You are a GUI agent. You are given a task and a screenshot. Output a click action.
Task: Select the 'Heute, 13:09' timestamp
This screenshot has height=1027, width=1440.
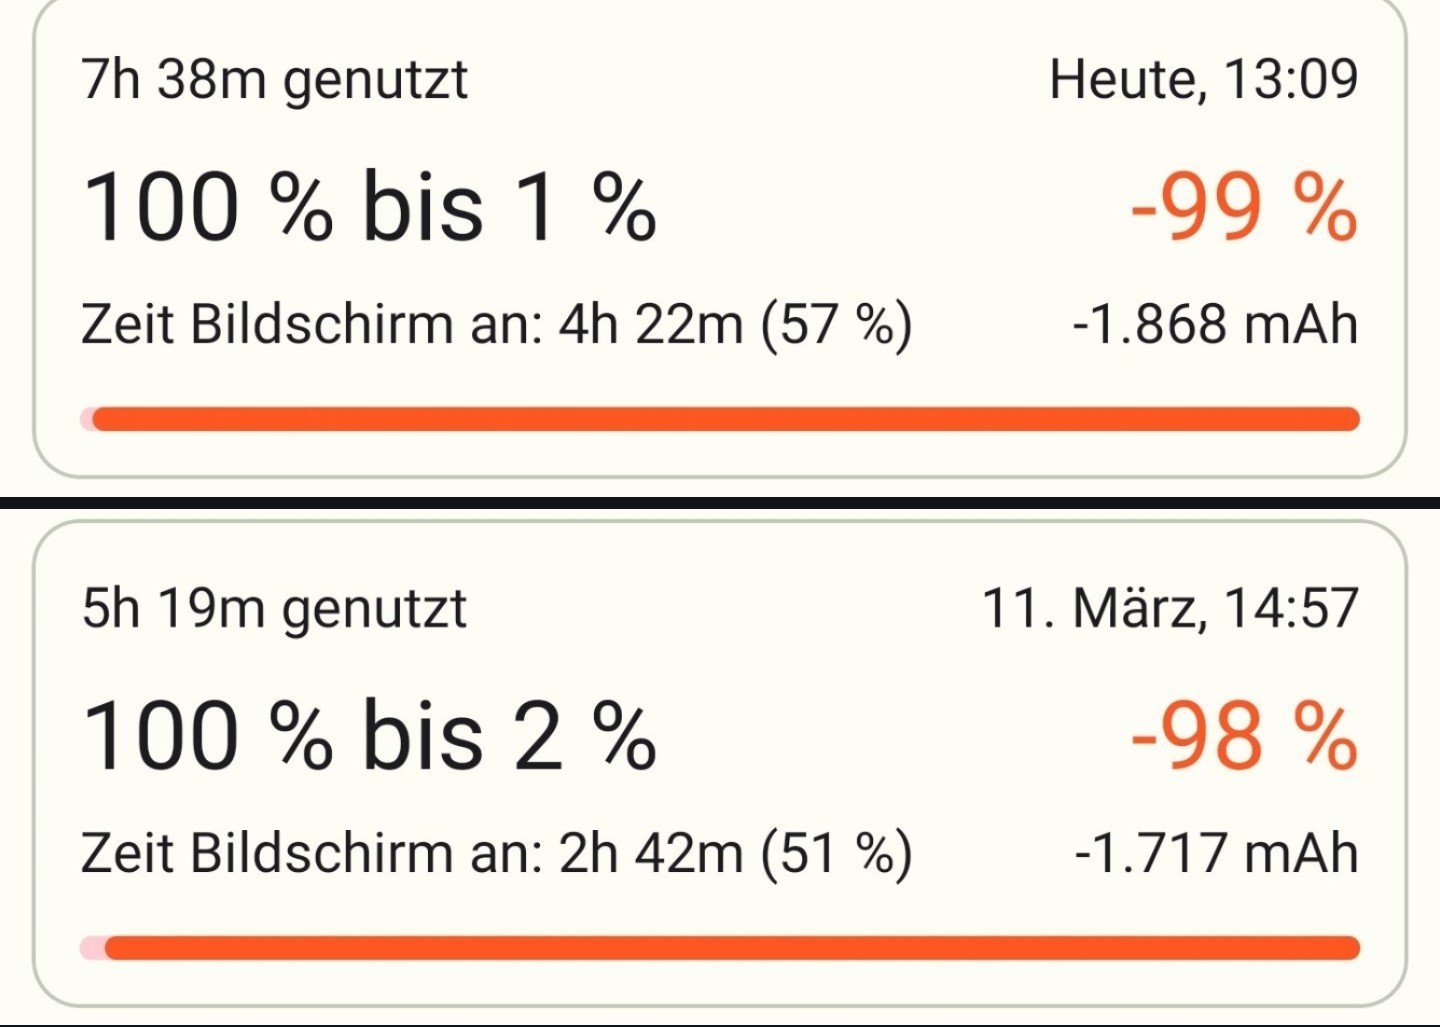coord(1203,80)
